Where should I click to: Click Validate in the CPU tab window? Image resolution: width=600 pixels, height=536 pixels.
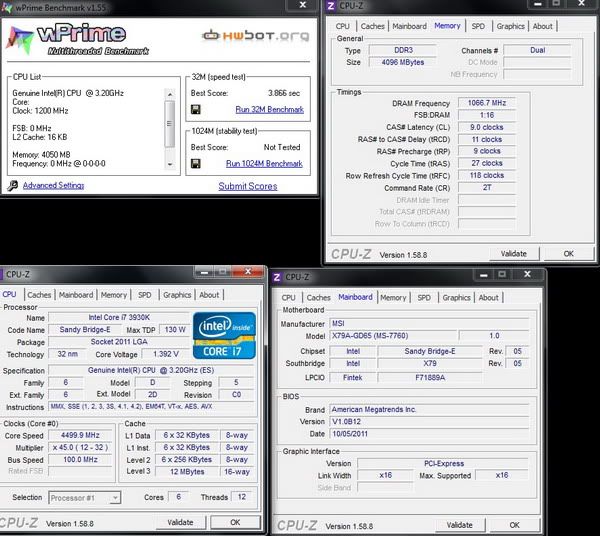click(x=180, y=522)
